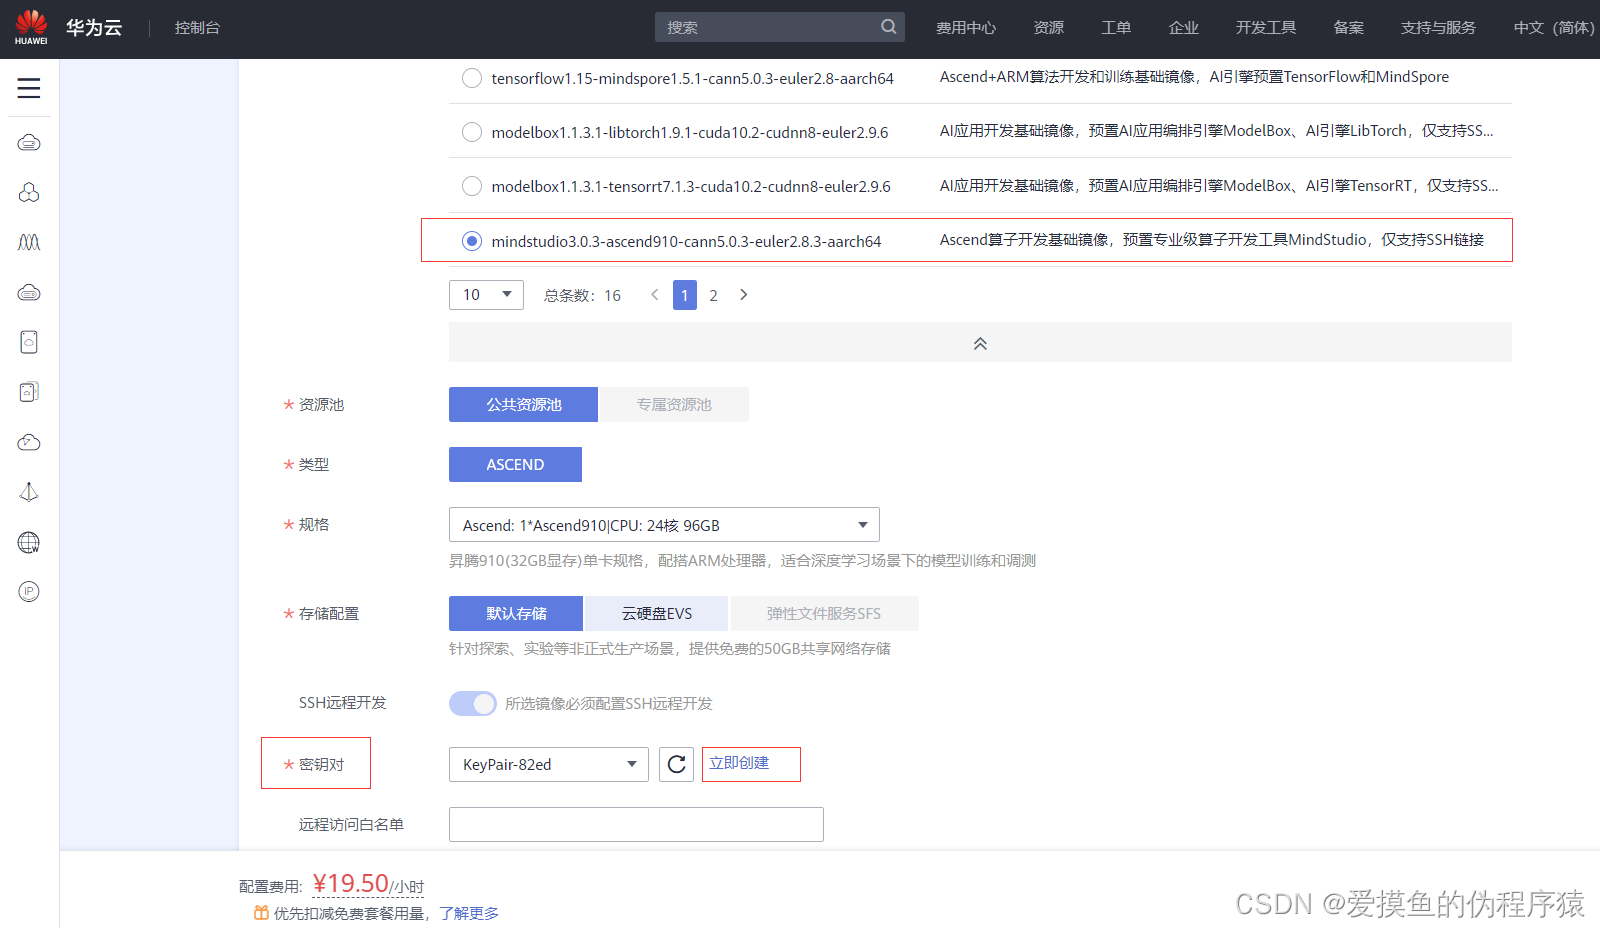Viewport: 1600px width, 928px height.
Task: Collapse the image list with double-chevron
Action: 980,343
